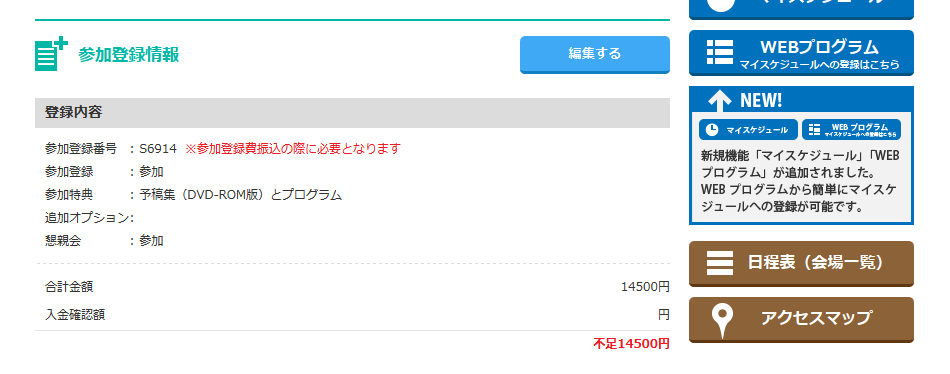The image size is (950, 374).
Task: Select the small WEB プログラム button in NEW box
Action: pos(851,130)
